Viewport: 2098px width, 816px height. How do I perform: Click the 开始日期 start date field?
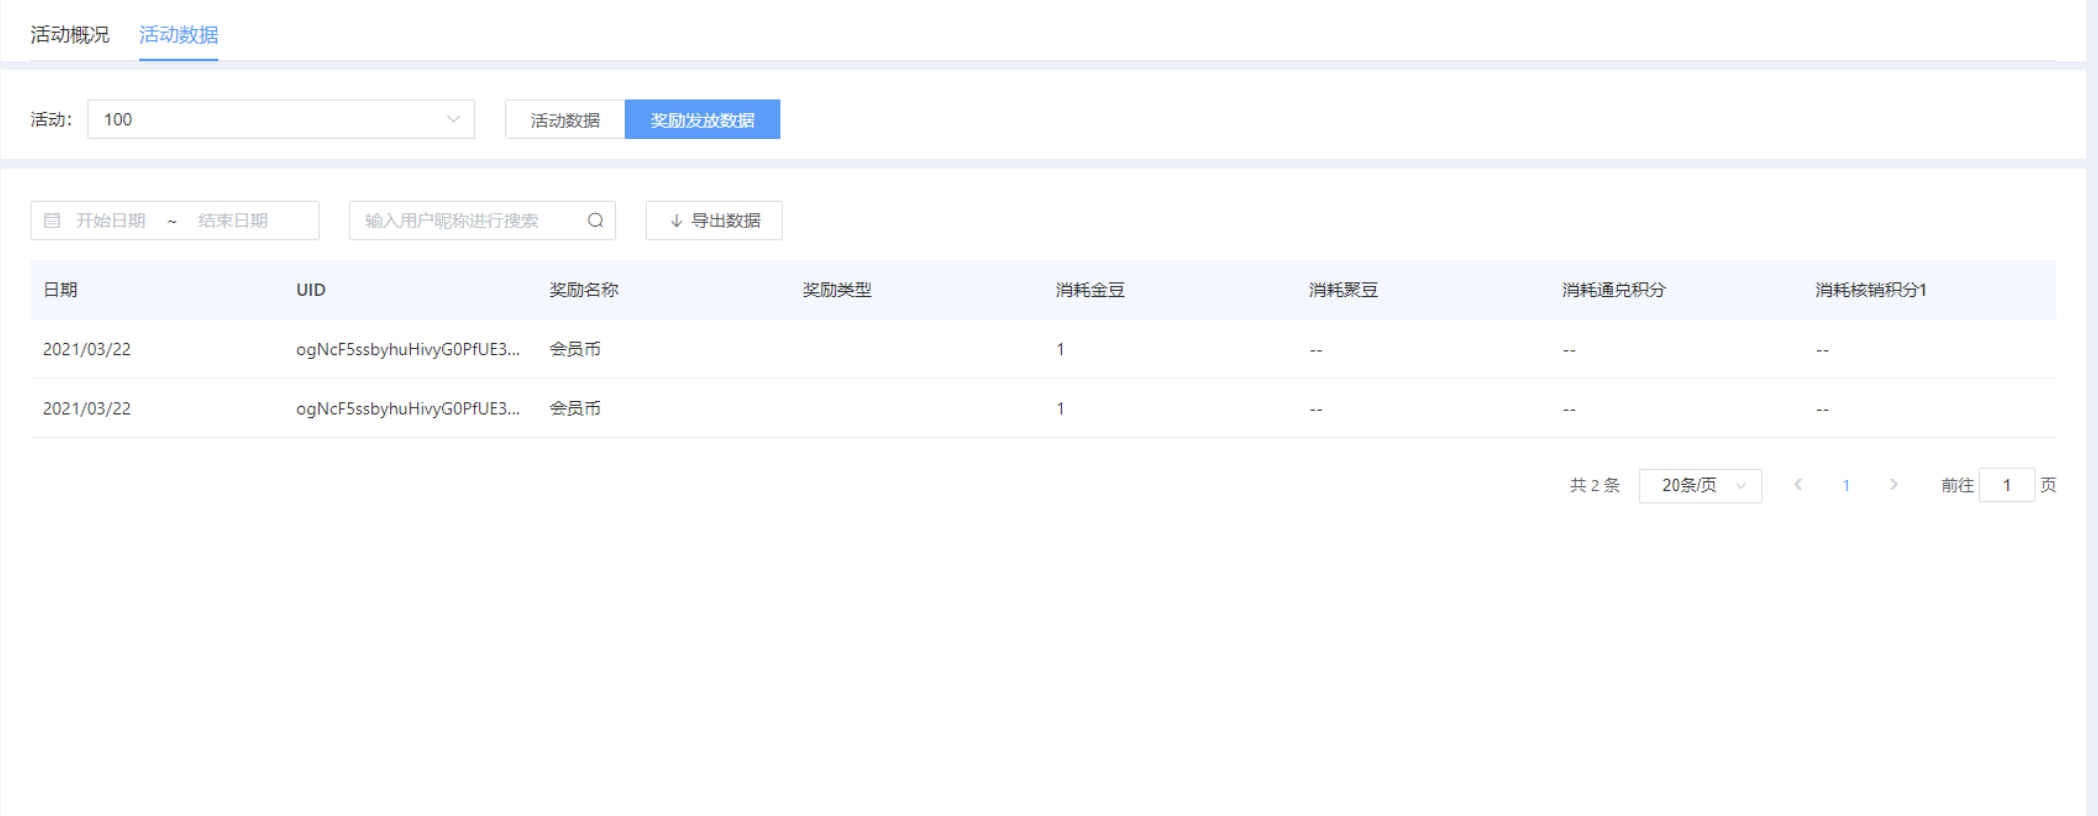coord(111,221)
